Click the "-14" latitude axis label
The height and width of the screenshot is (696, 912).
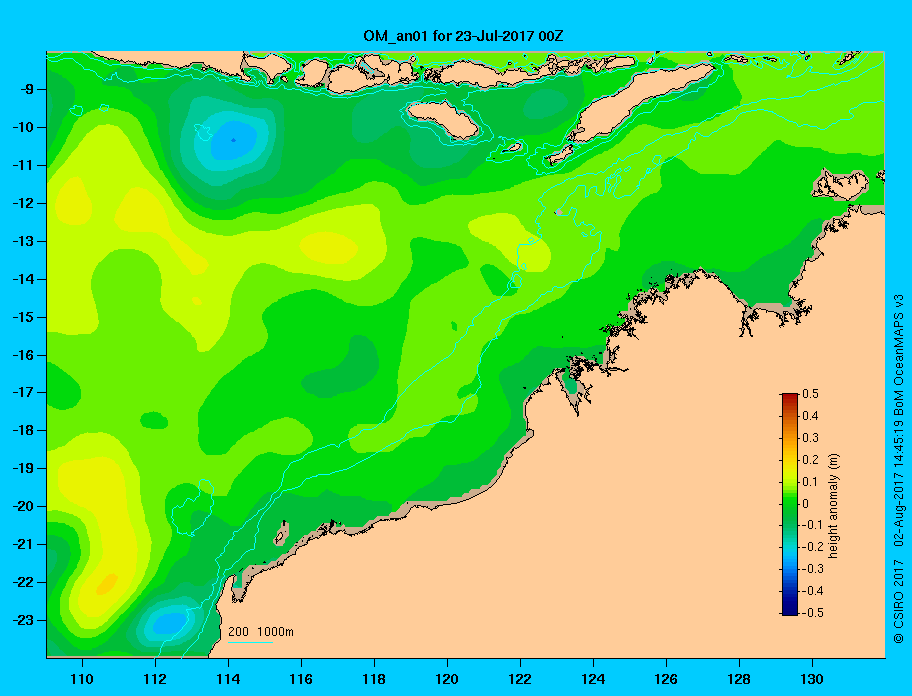pyautogui.click(x=24, y=280)
